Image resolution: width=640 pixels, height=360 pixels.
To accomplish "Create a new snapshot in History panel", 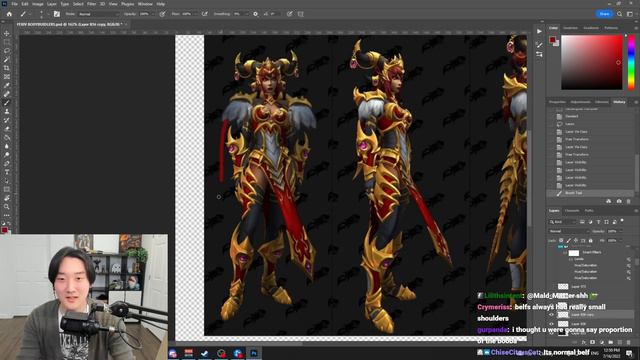I will click(619, 201).
